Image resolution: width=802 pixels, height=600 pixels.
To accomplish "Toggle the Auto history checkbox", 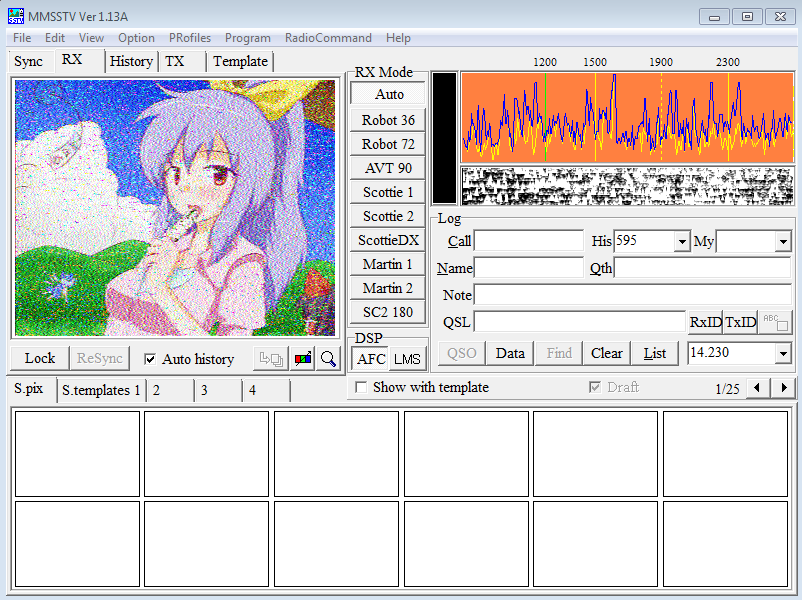I will 150,359.
